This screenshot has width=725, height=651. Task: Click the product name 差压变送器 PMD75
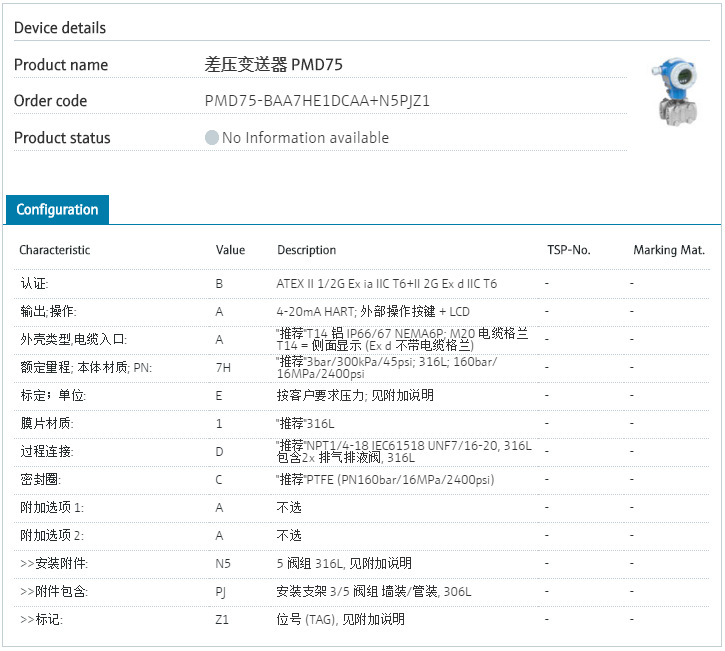pyautogui.click(x=274, y=65)
